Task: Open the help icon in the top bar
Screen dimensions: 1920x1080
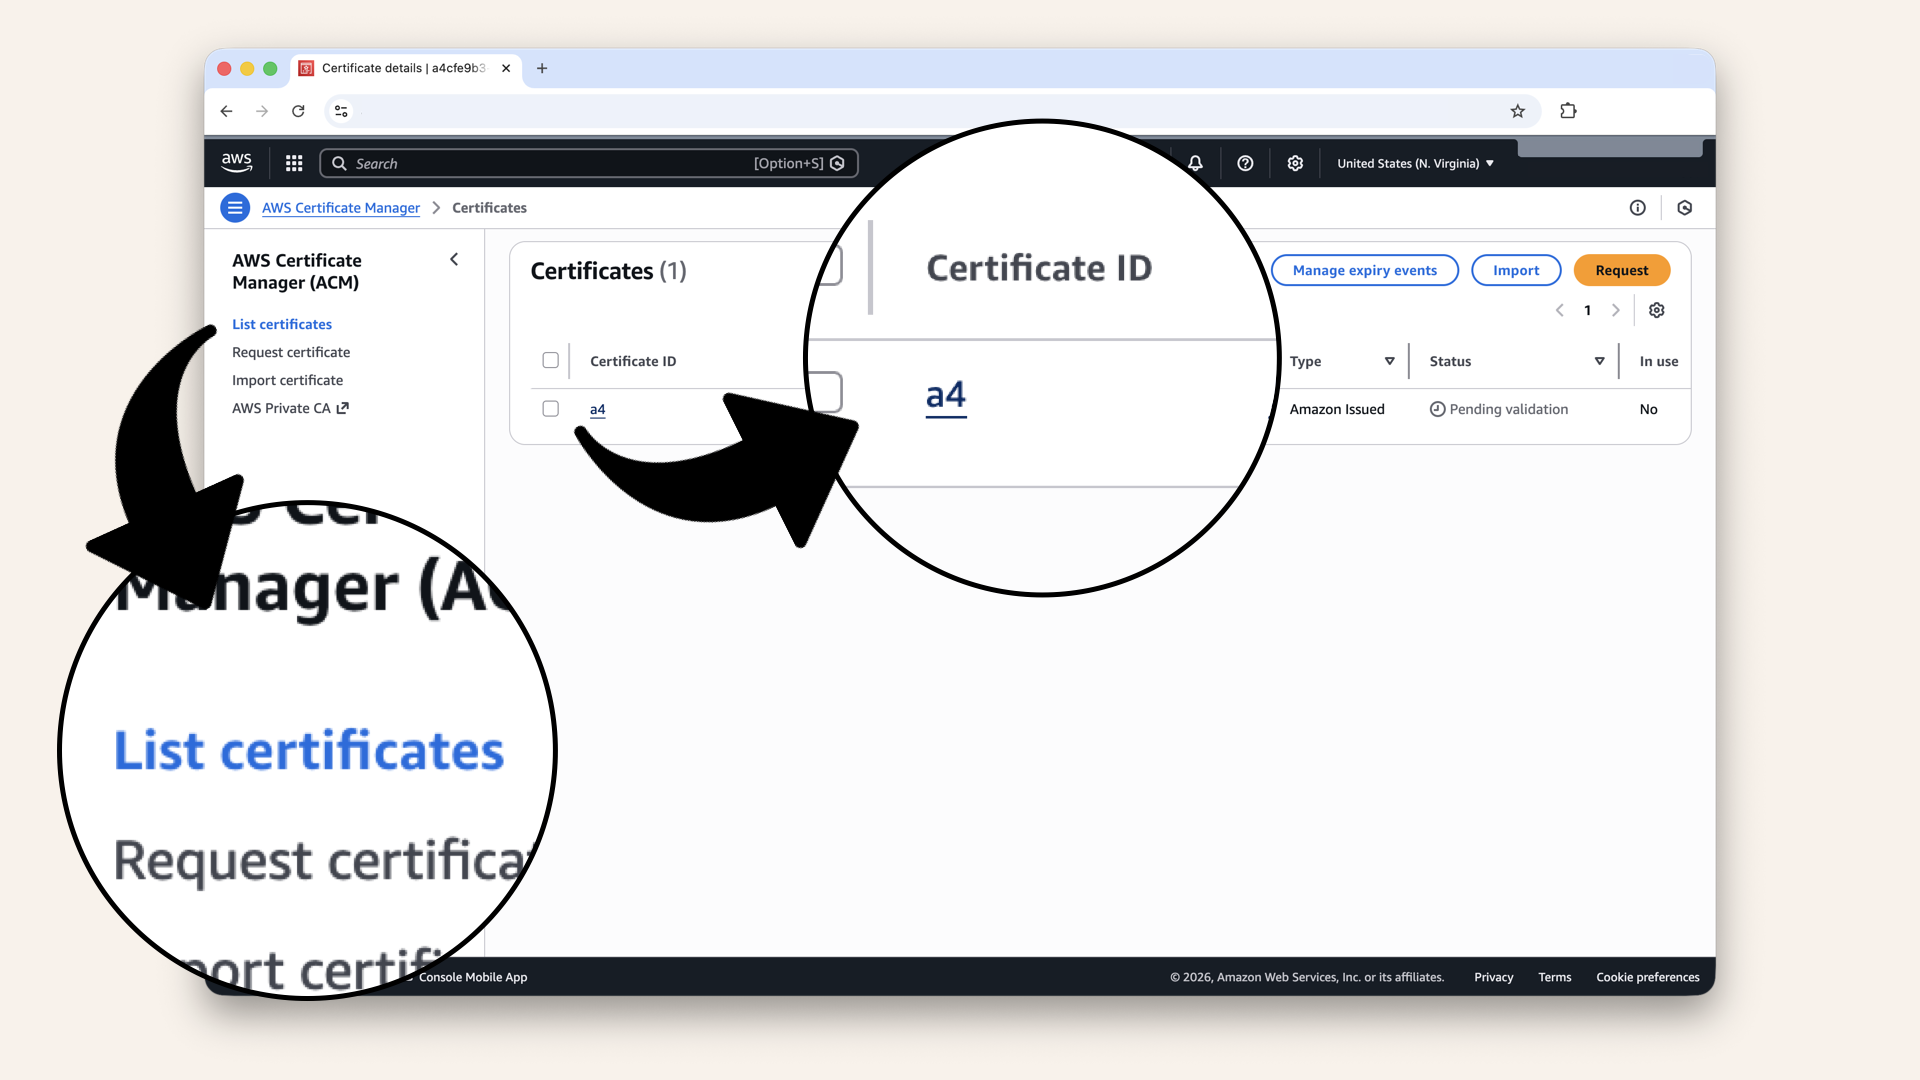Action: (1245, 162)
